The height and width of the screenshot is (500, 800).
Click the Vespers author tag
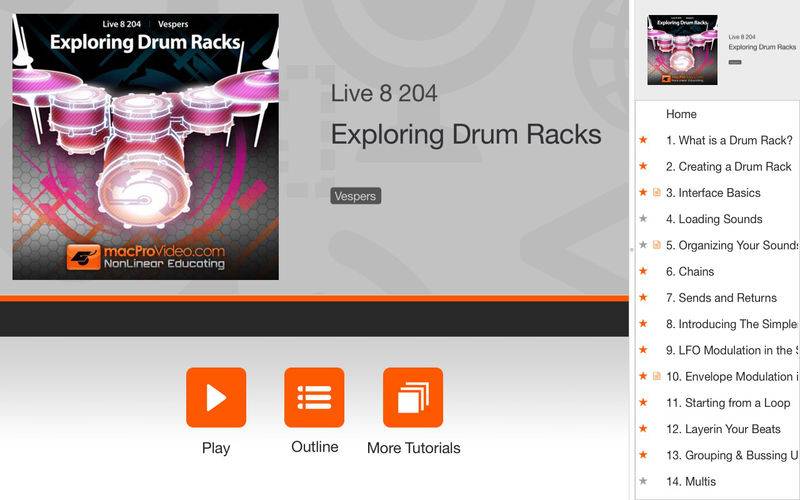pyautogui.click(x=356, y=196)
